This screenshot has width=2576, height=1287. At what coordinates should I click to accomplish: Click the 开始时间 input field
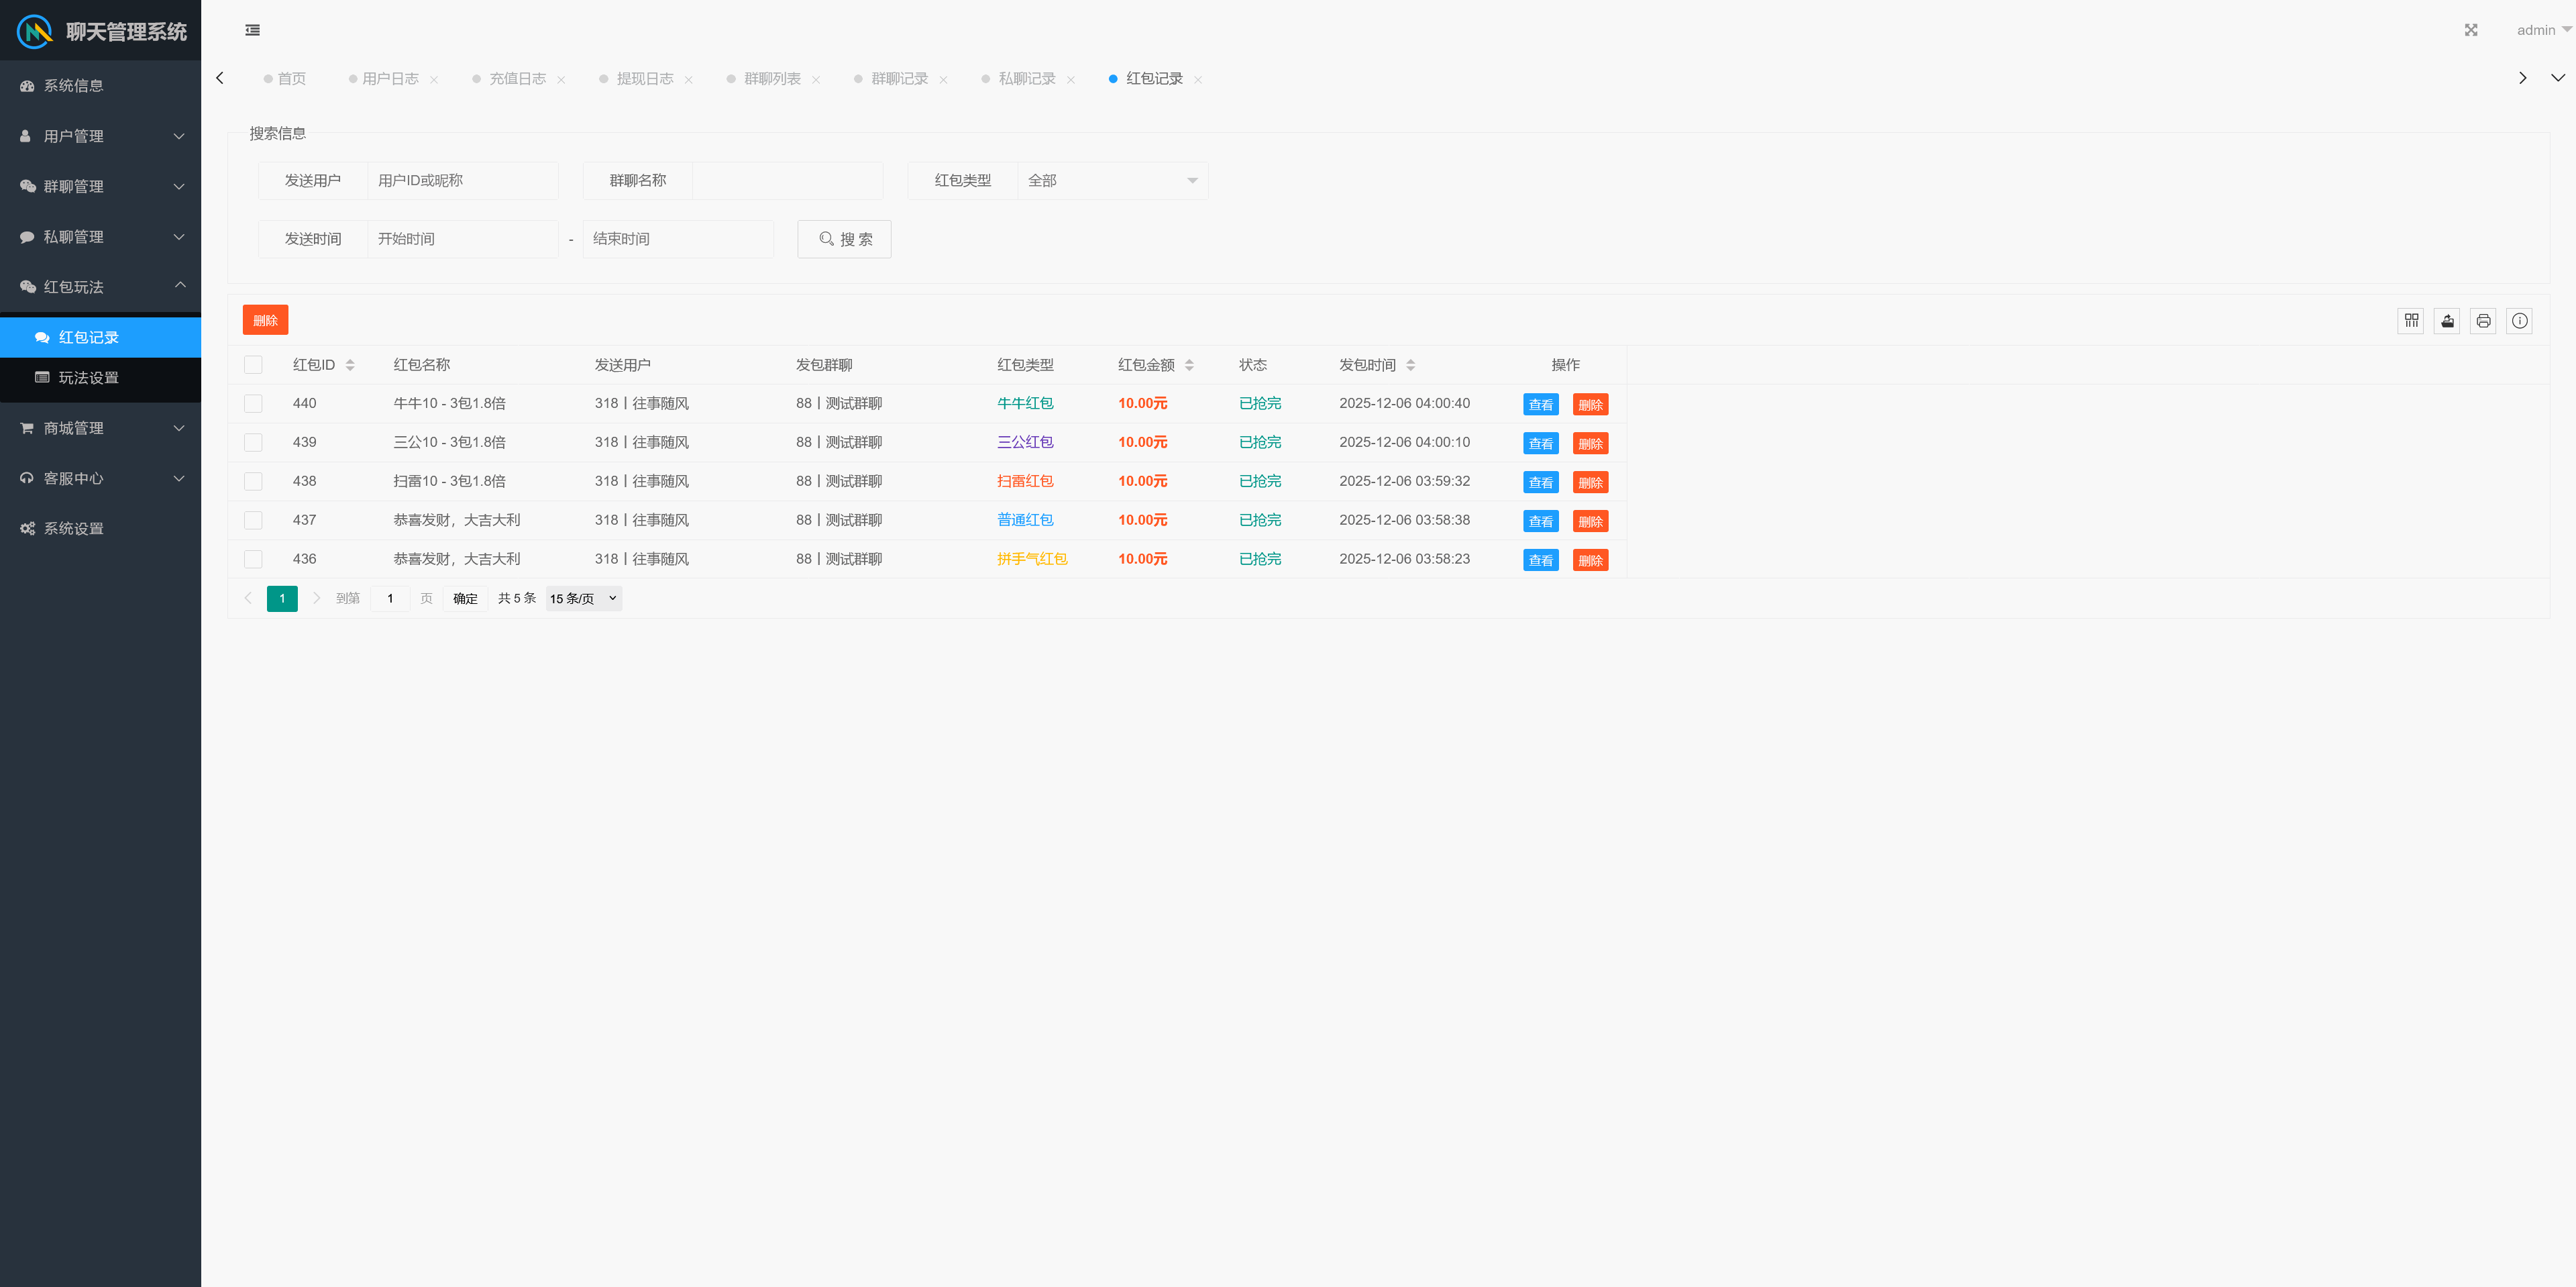[x=462, y=239]
